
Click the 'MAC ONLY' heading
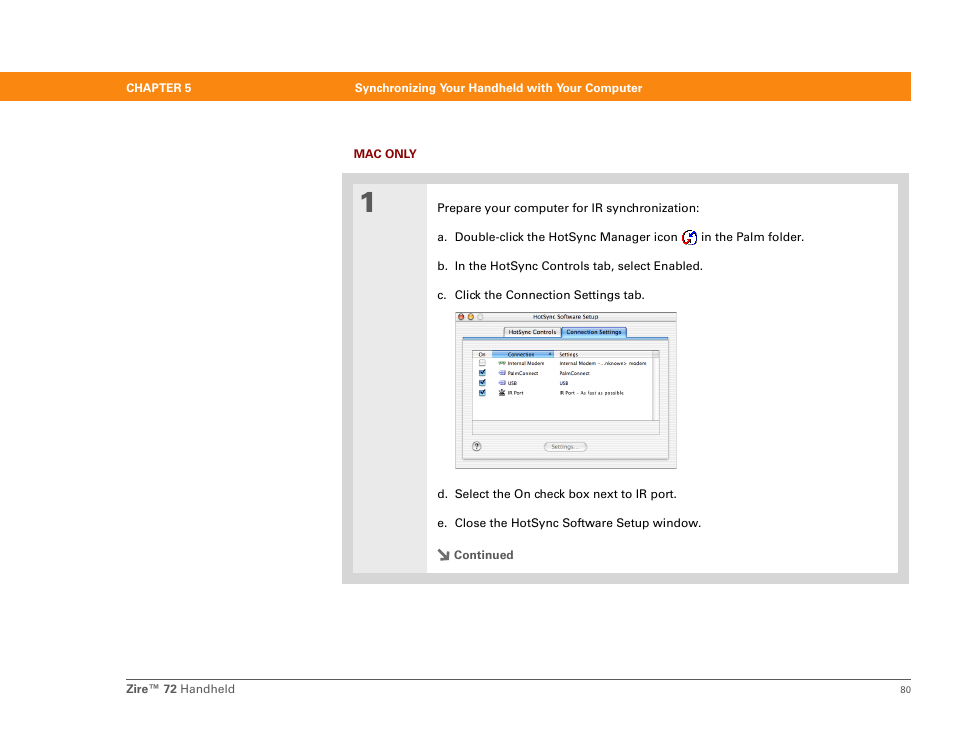pos(385,154)
